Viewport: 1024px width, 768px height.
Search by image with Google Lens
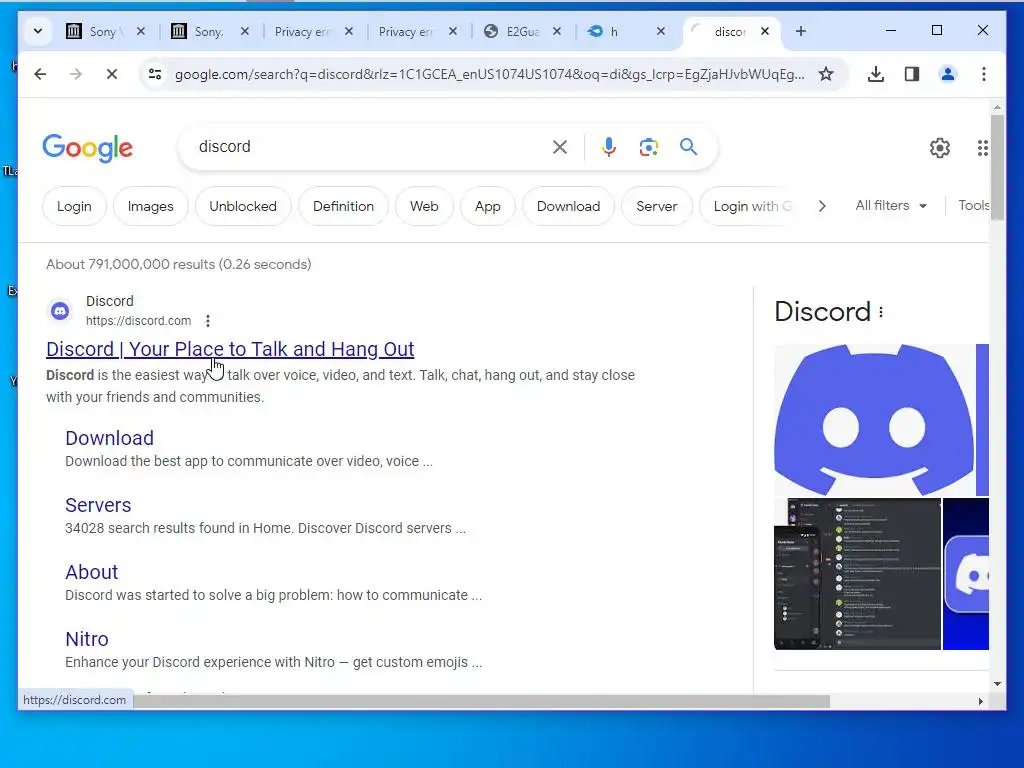tap(648, 147)
